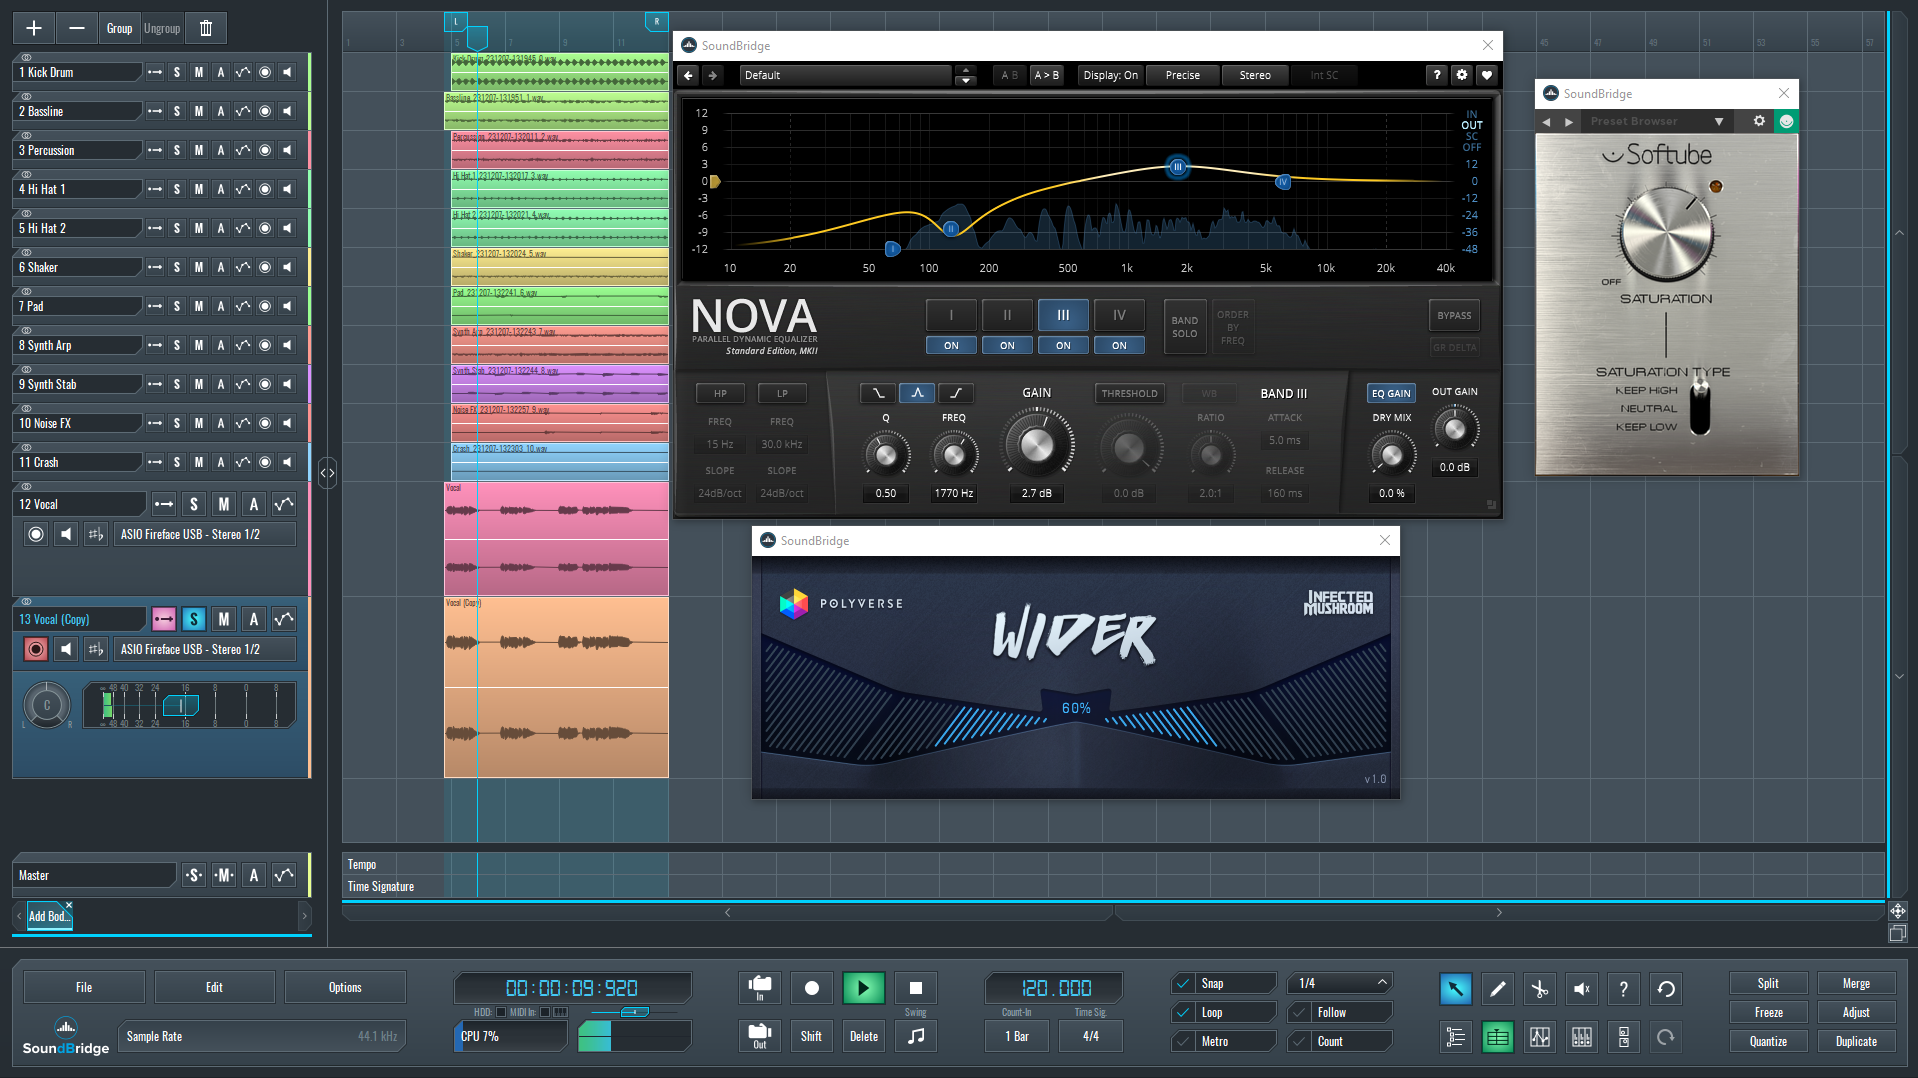
Task: Open Vocal (Copy) ASIO input dropdown
Action: [205, 649]
